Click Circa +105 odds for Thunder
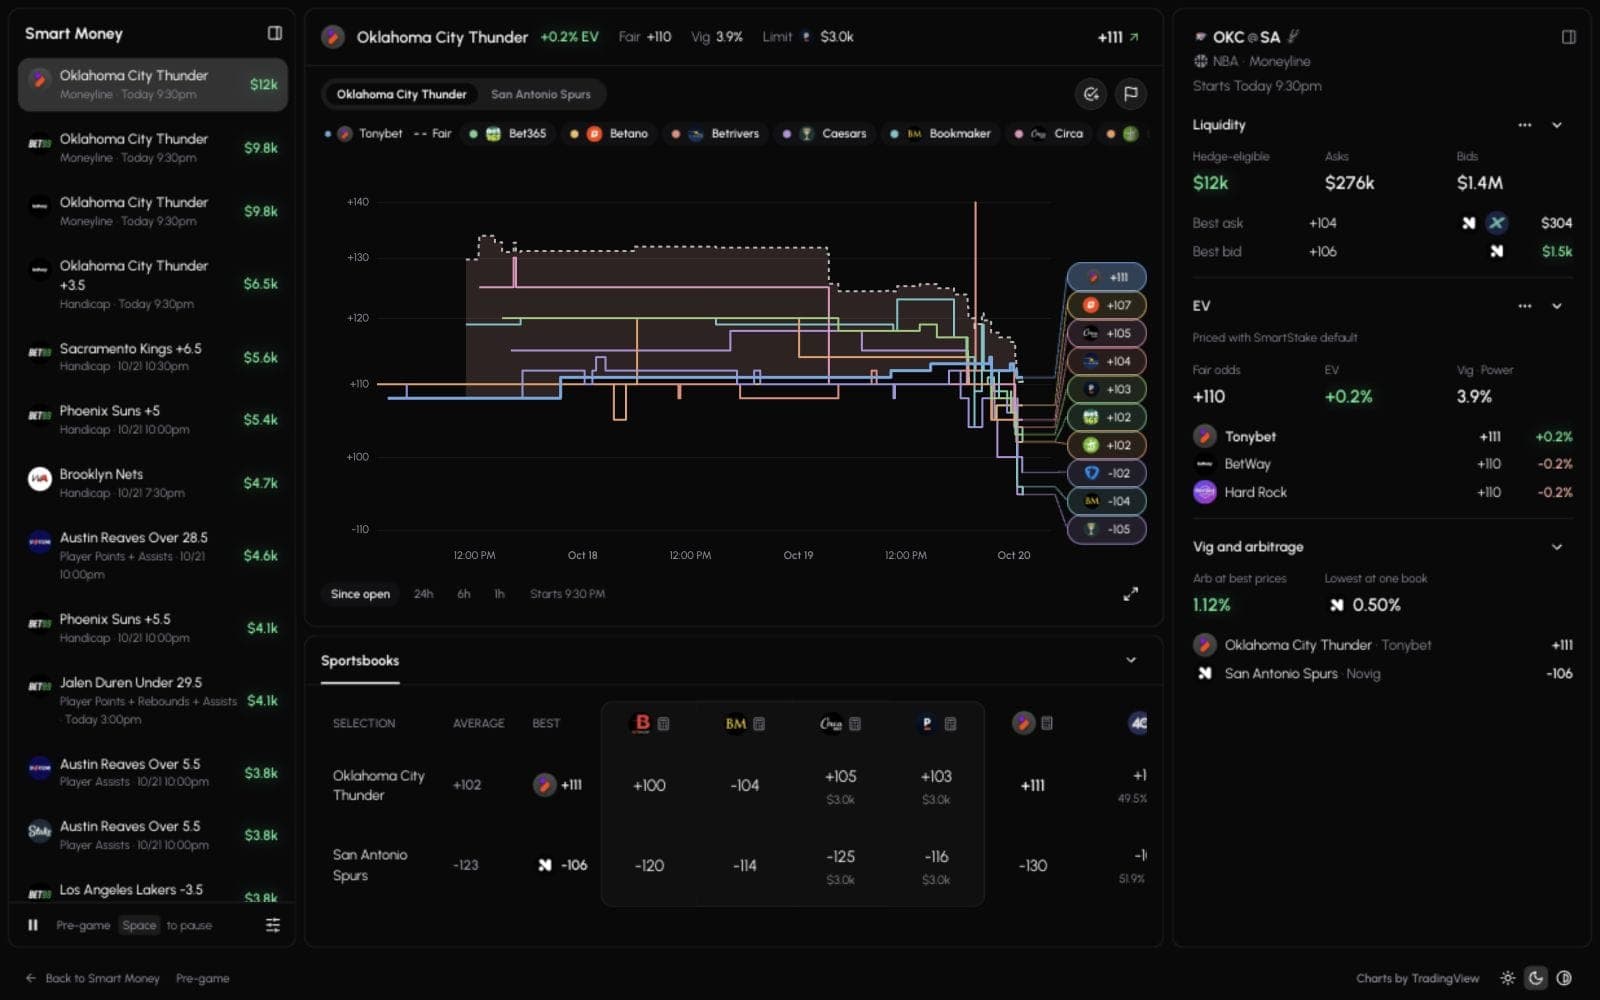Viewport: 1600px width, 1000px height. point(840,777)
